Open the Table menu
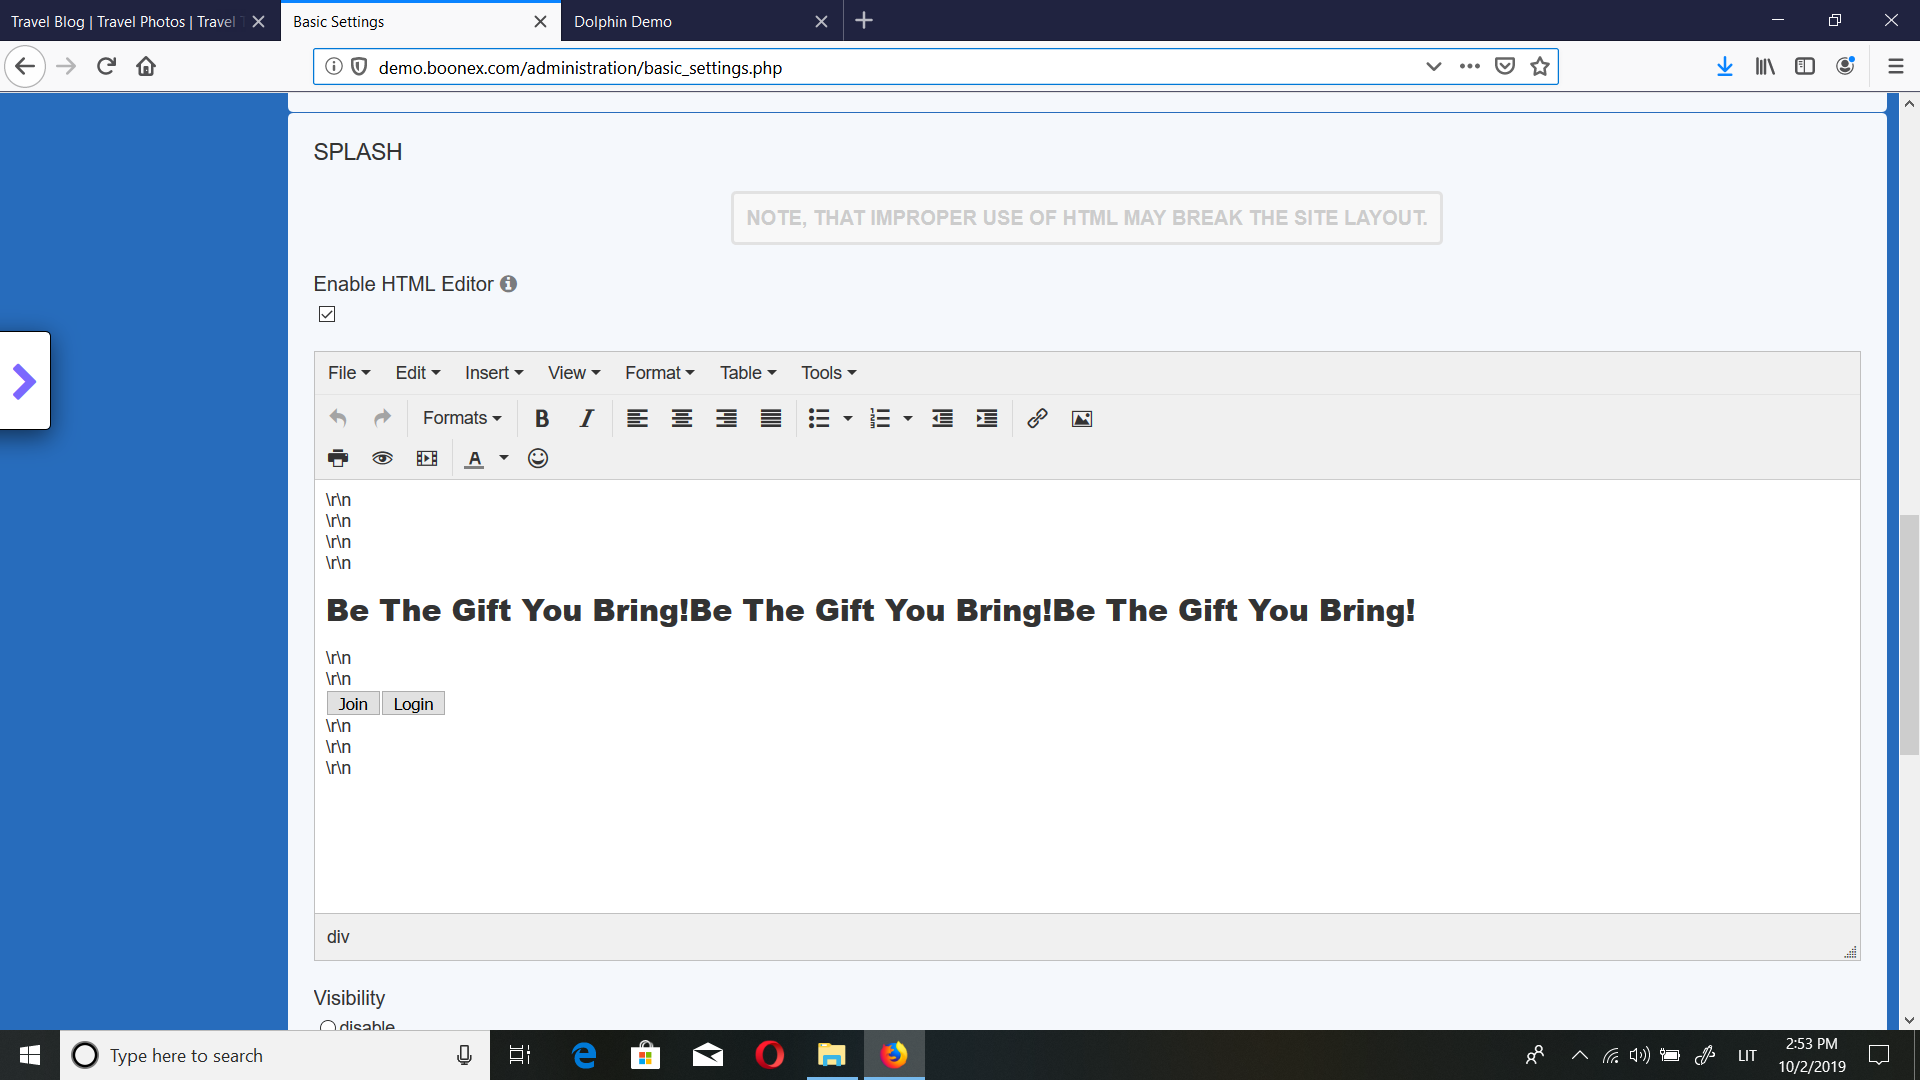Screen dimensions: 1920x1080 (747, 372)
